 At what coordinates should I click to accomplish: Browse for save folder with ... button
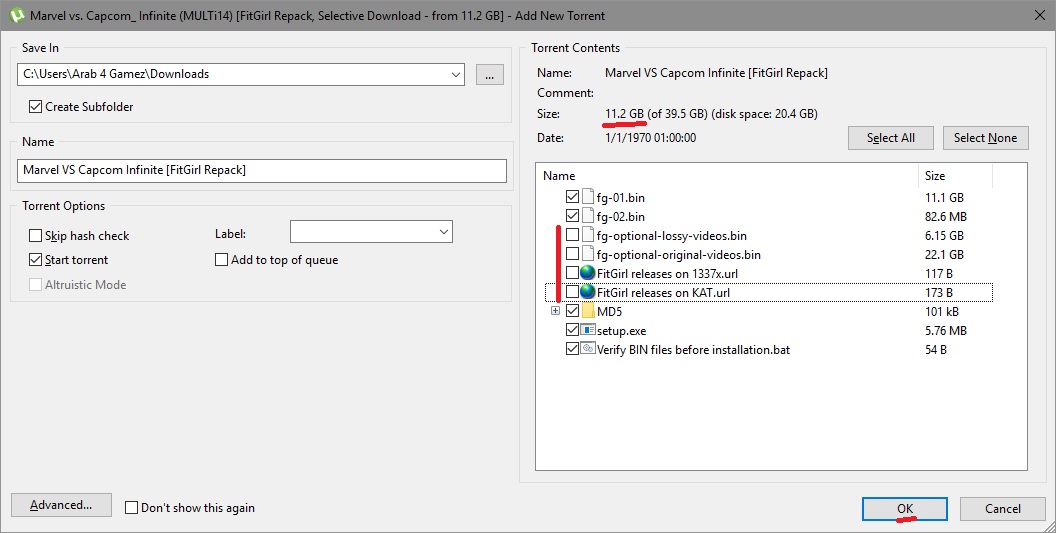click(490, 74)
